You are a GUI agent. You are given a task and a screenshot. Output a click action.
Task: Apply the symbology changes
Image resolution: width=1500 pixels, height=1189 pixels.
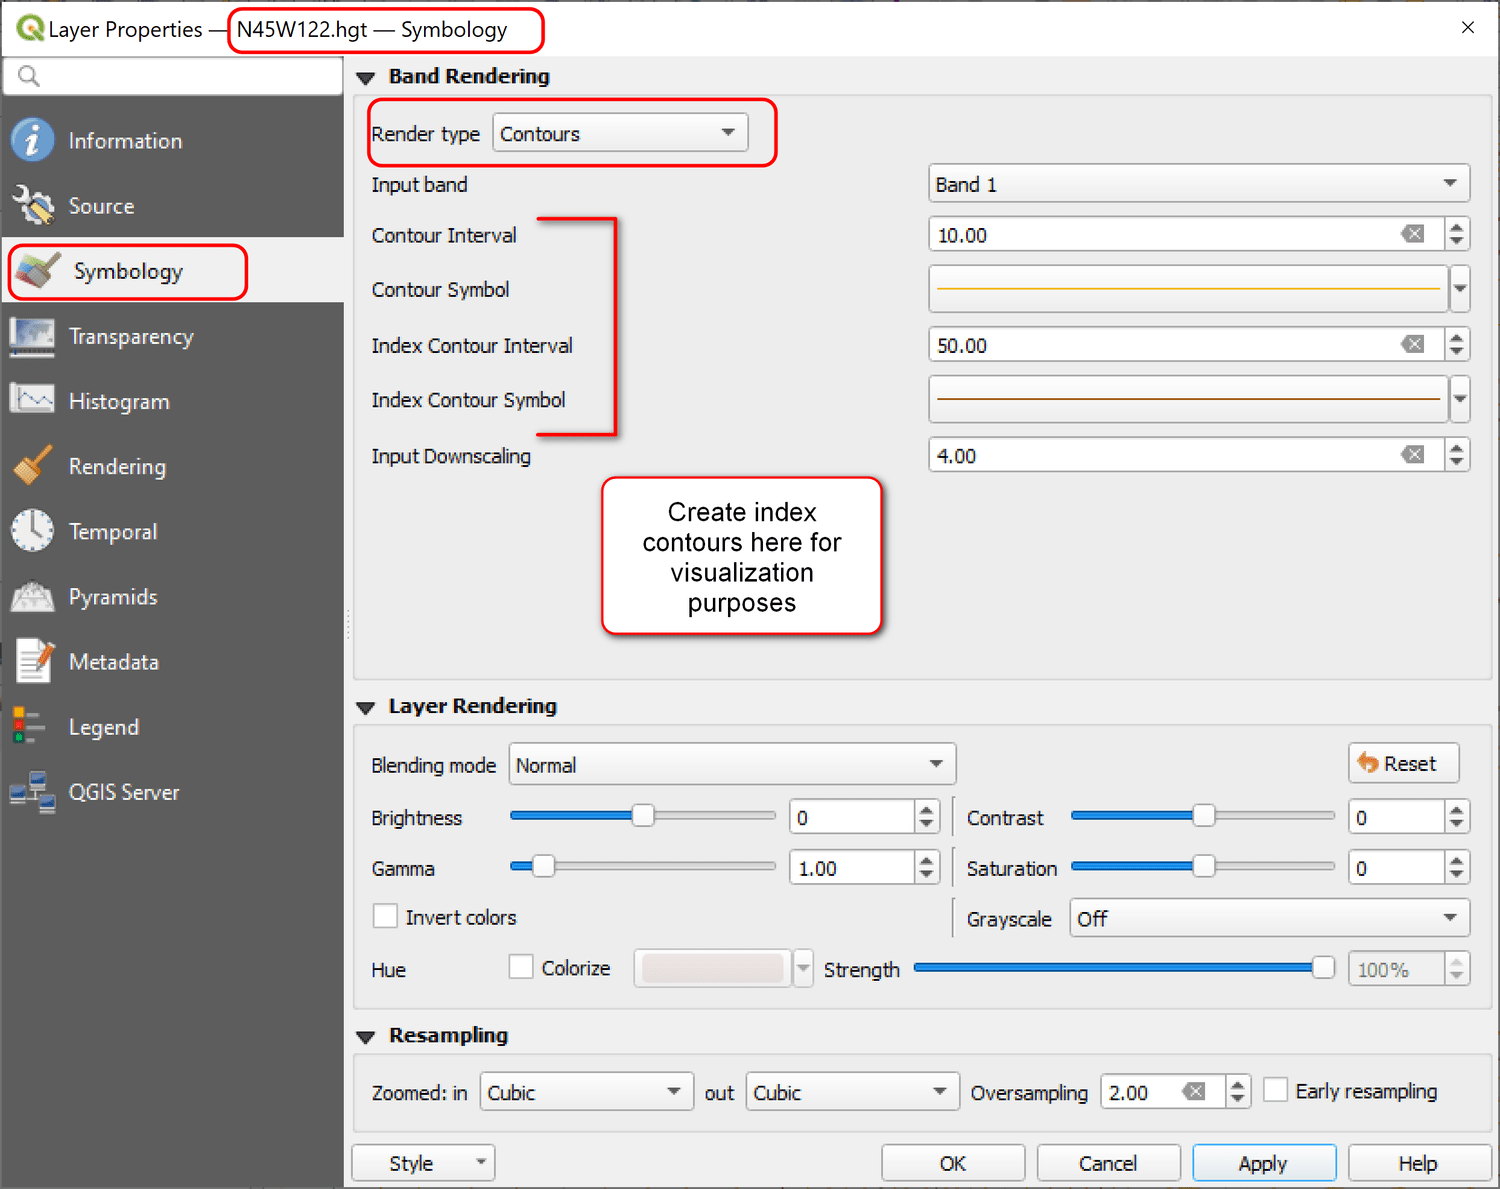[x=1263, y=1162]
